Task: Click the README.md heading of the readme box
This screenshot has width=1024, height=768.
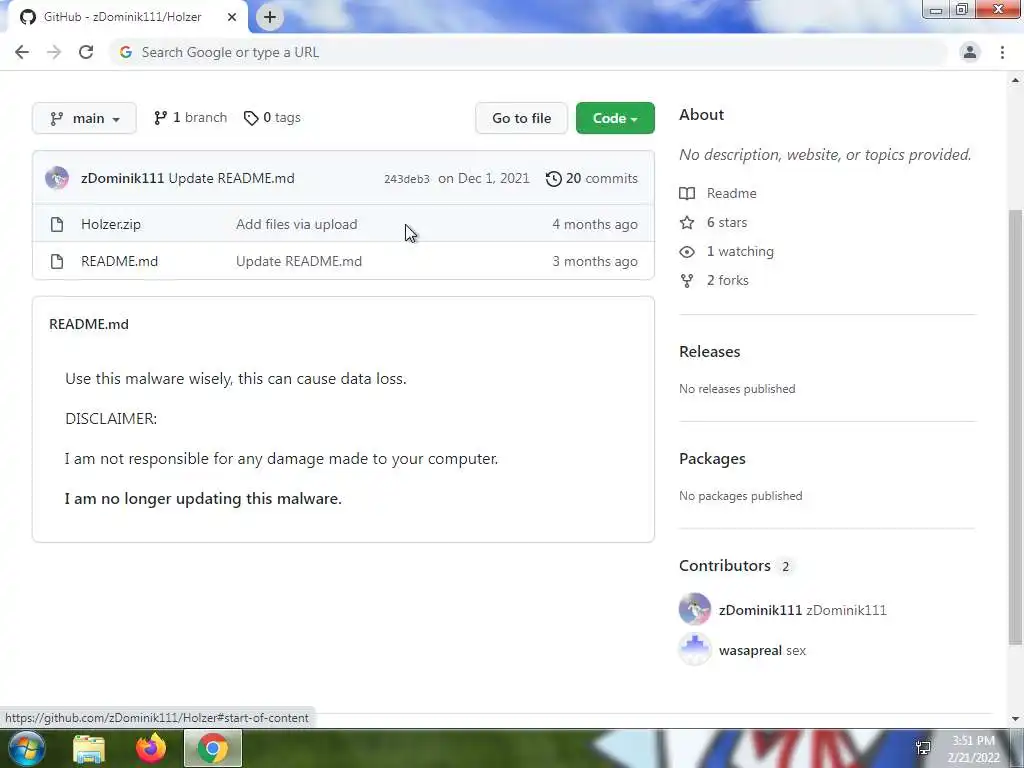Action: click(x=89, y=324)
